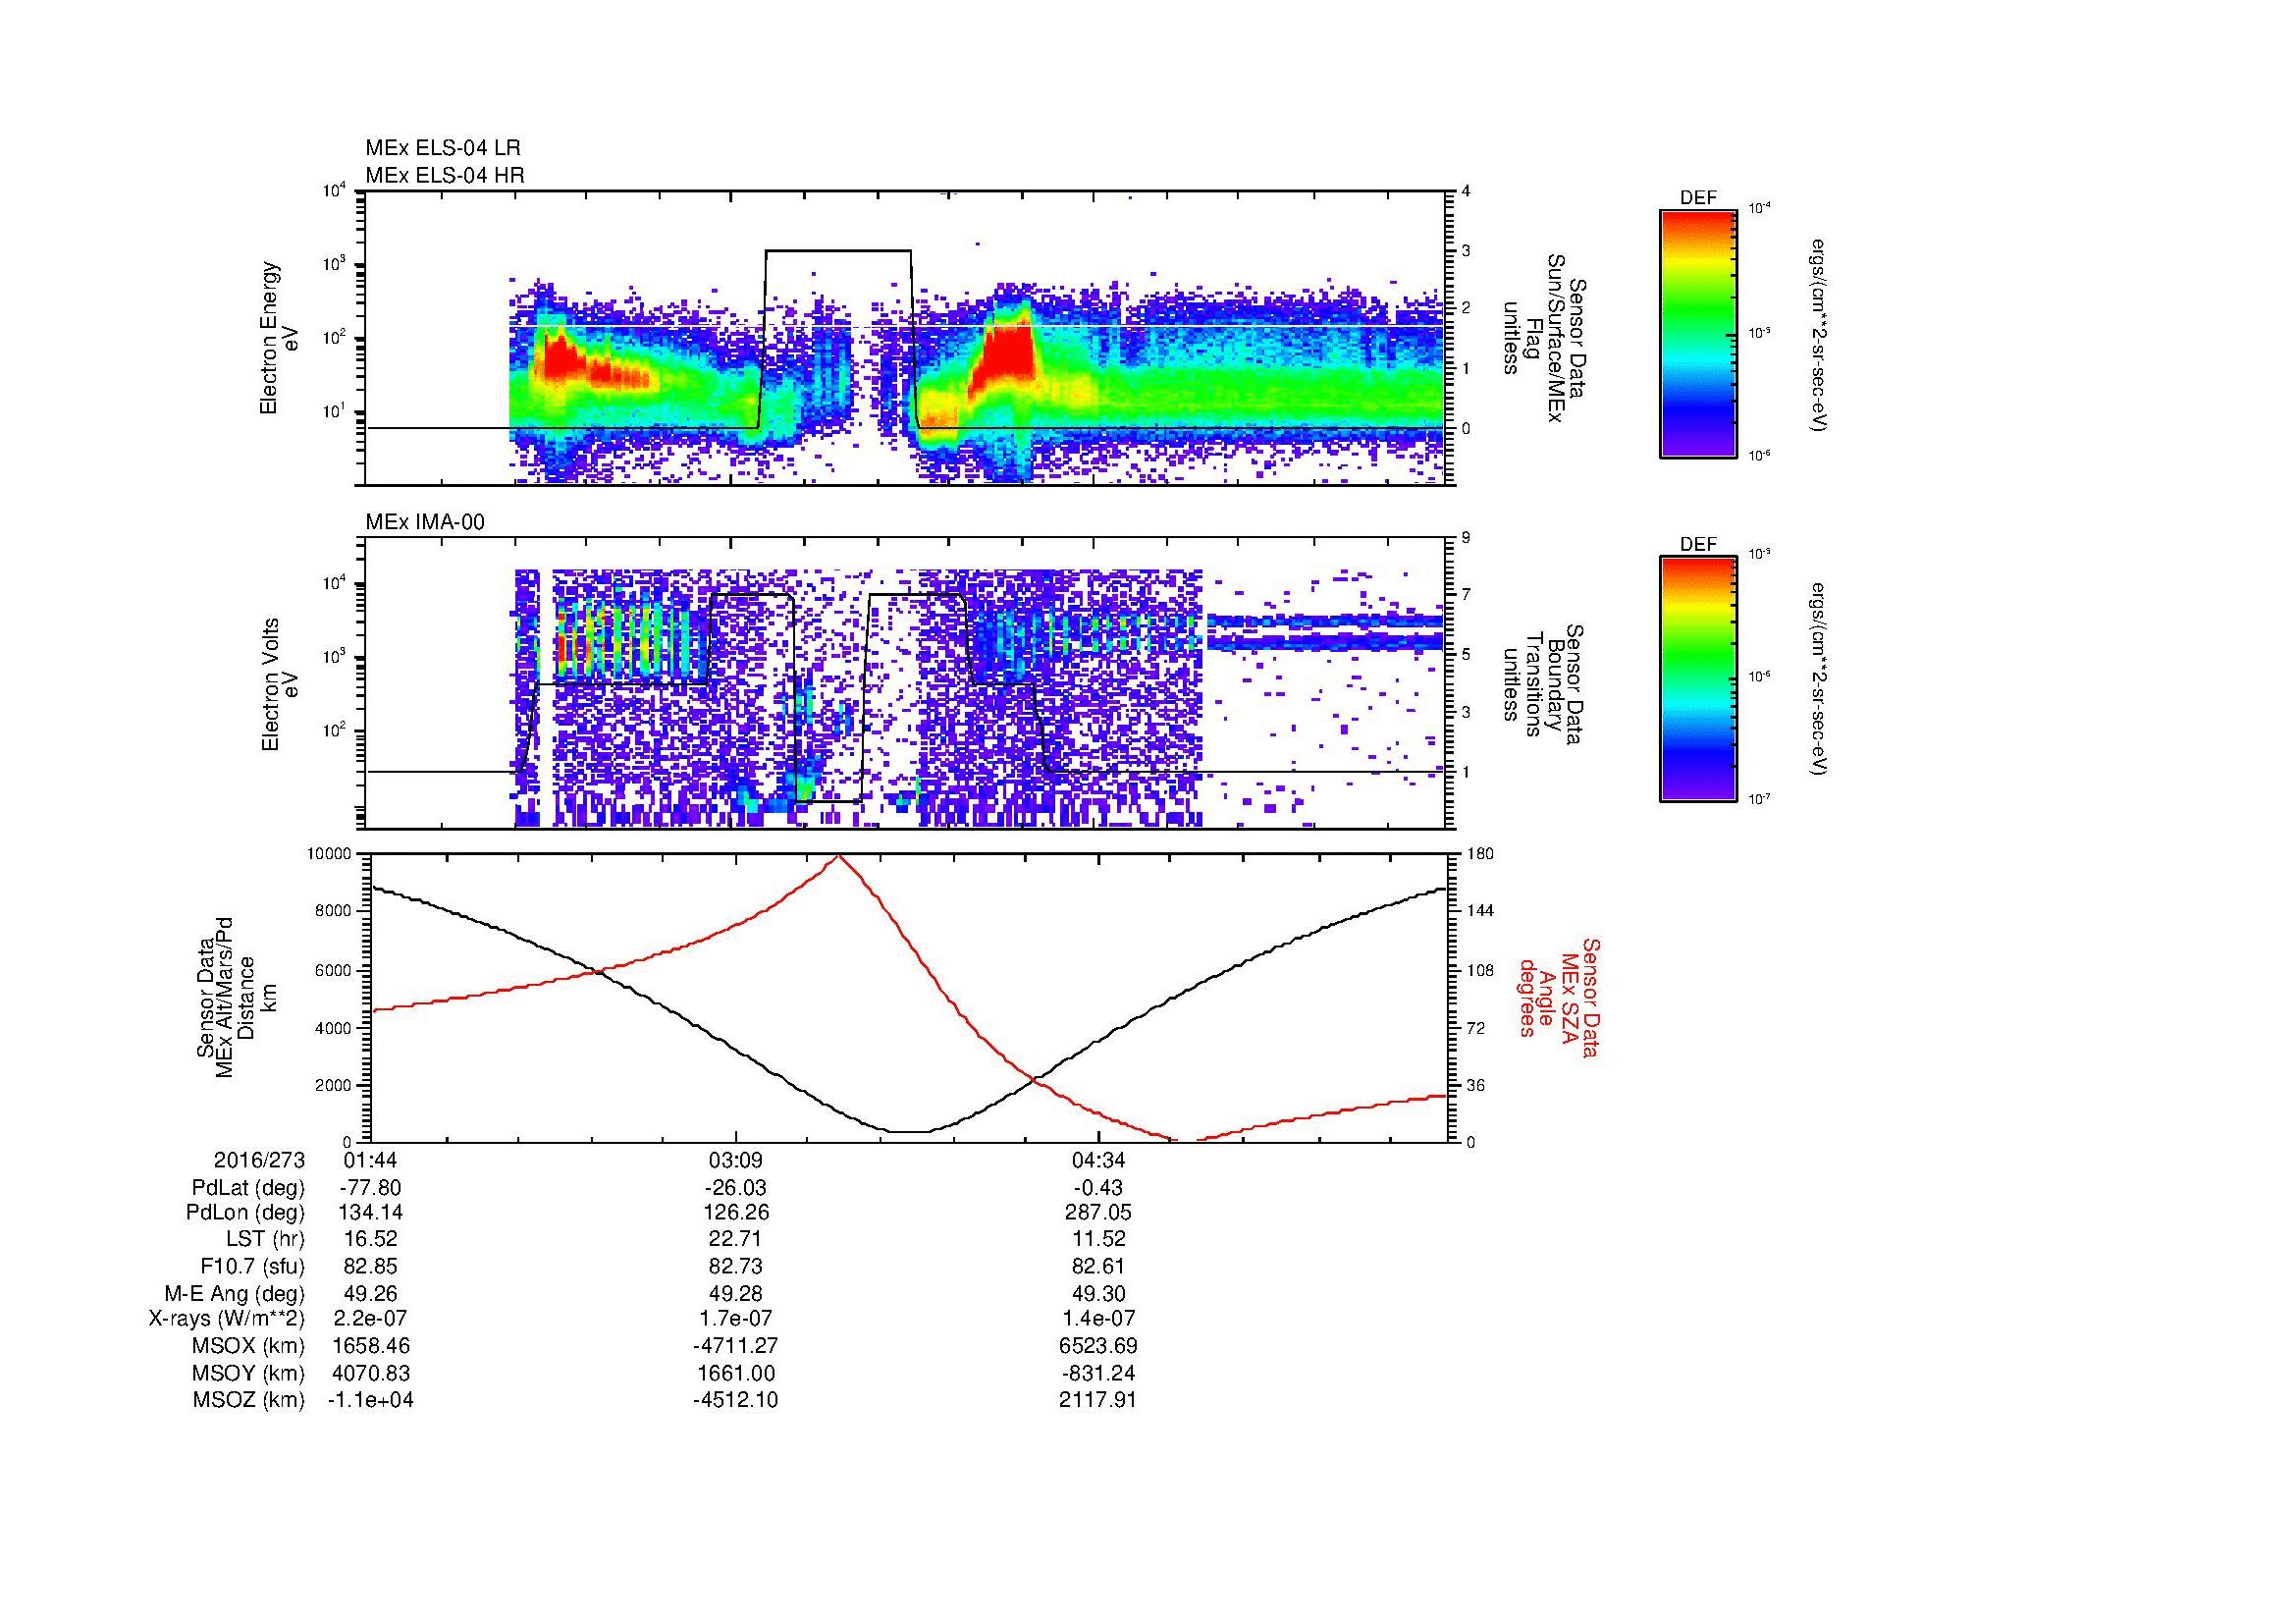
Task: Click the 'Boundary Transitions' right axis label
Action: [x=1544, y=685]
